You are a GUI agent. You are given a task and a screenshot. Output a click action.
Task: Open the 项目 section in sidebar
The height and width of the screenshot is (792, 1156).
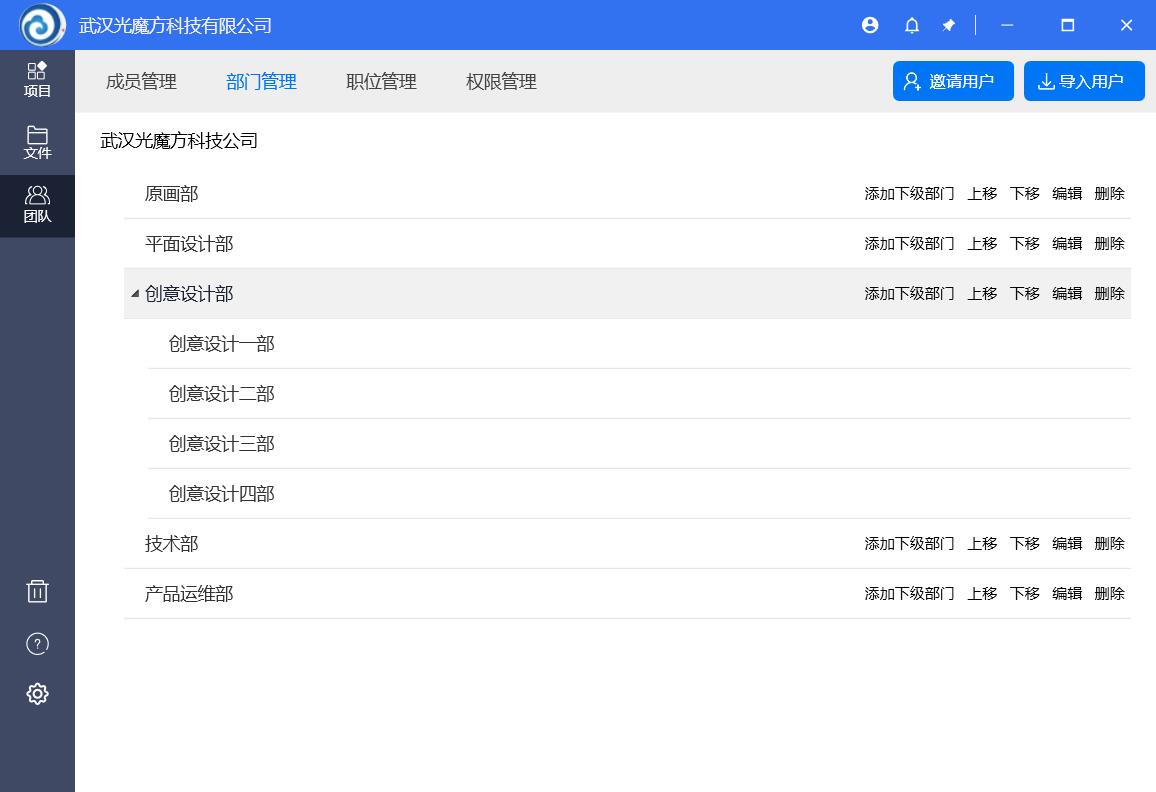[37, 80]
